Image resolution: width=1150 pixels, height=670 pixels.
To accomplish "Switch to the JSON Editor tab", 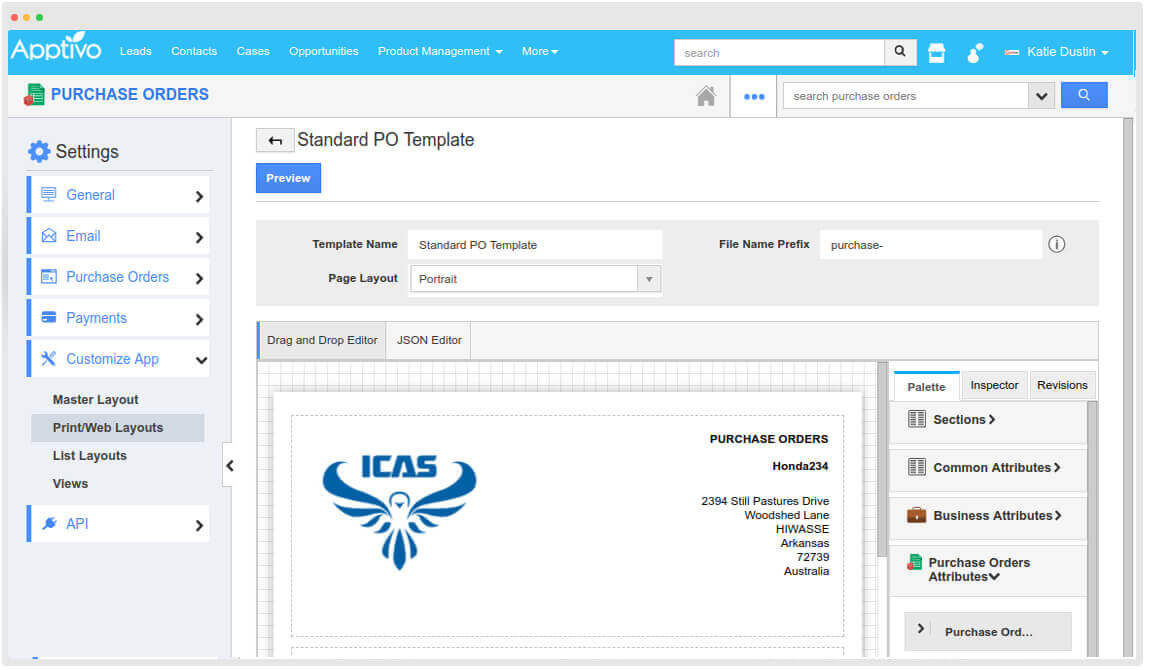I will 428,340.
